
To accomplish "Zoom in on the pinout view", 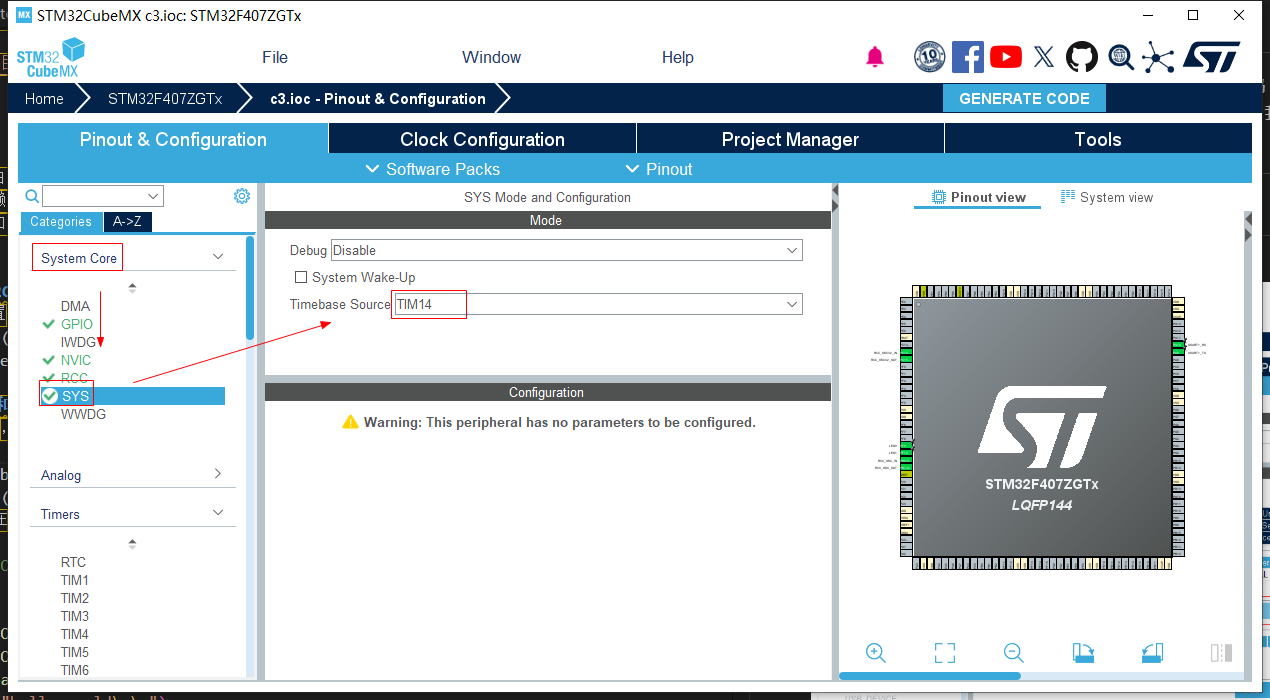I will (875, 652).
